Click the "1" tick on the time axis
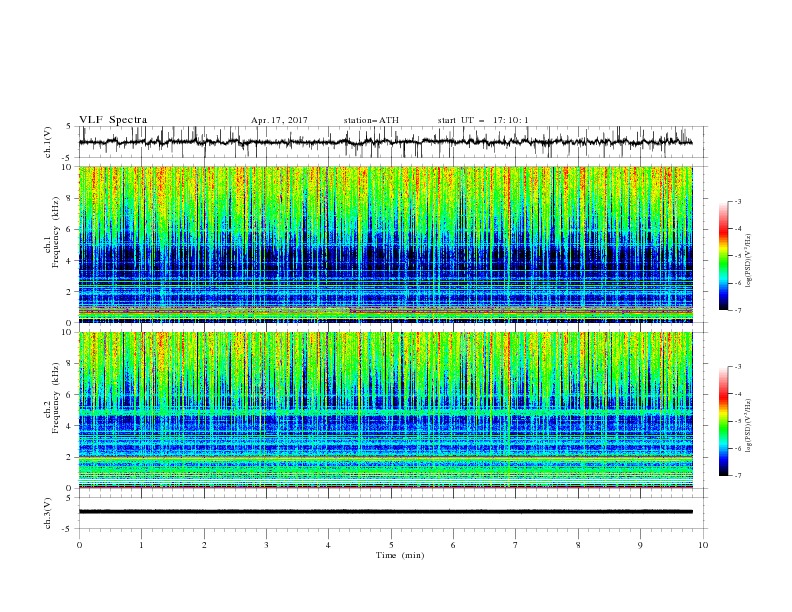This screenshot has height=612, width=792. [x=141, y=545]
